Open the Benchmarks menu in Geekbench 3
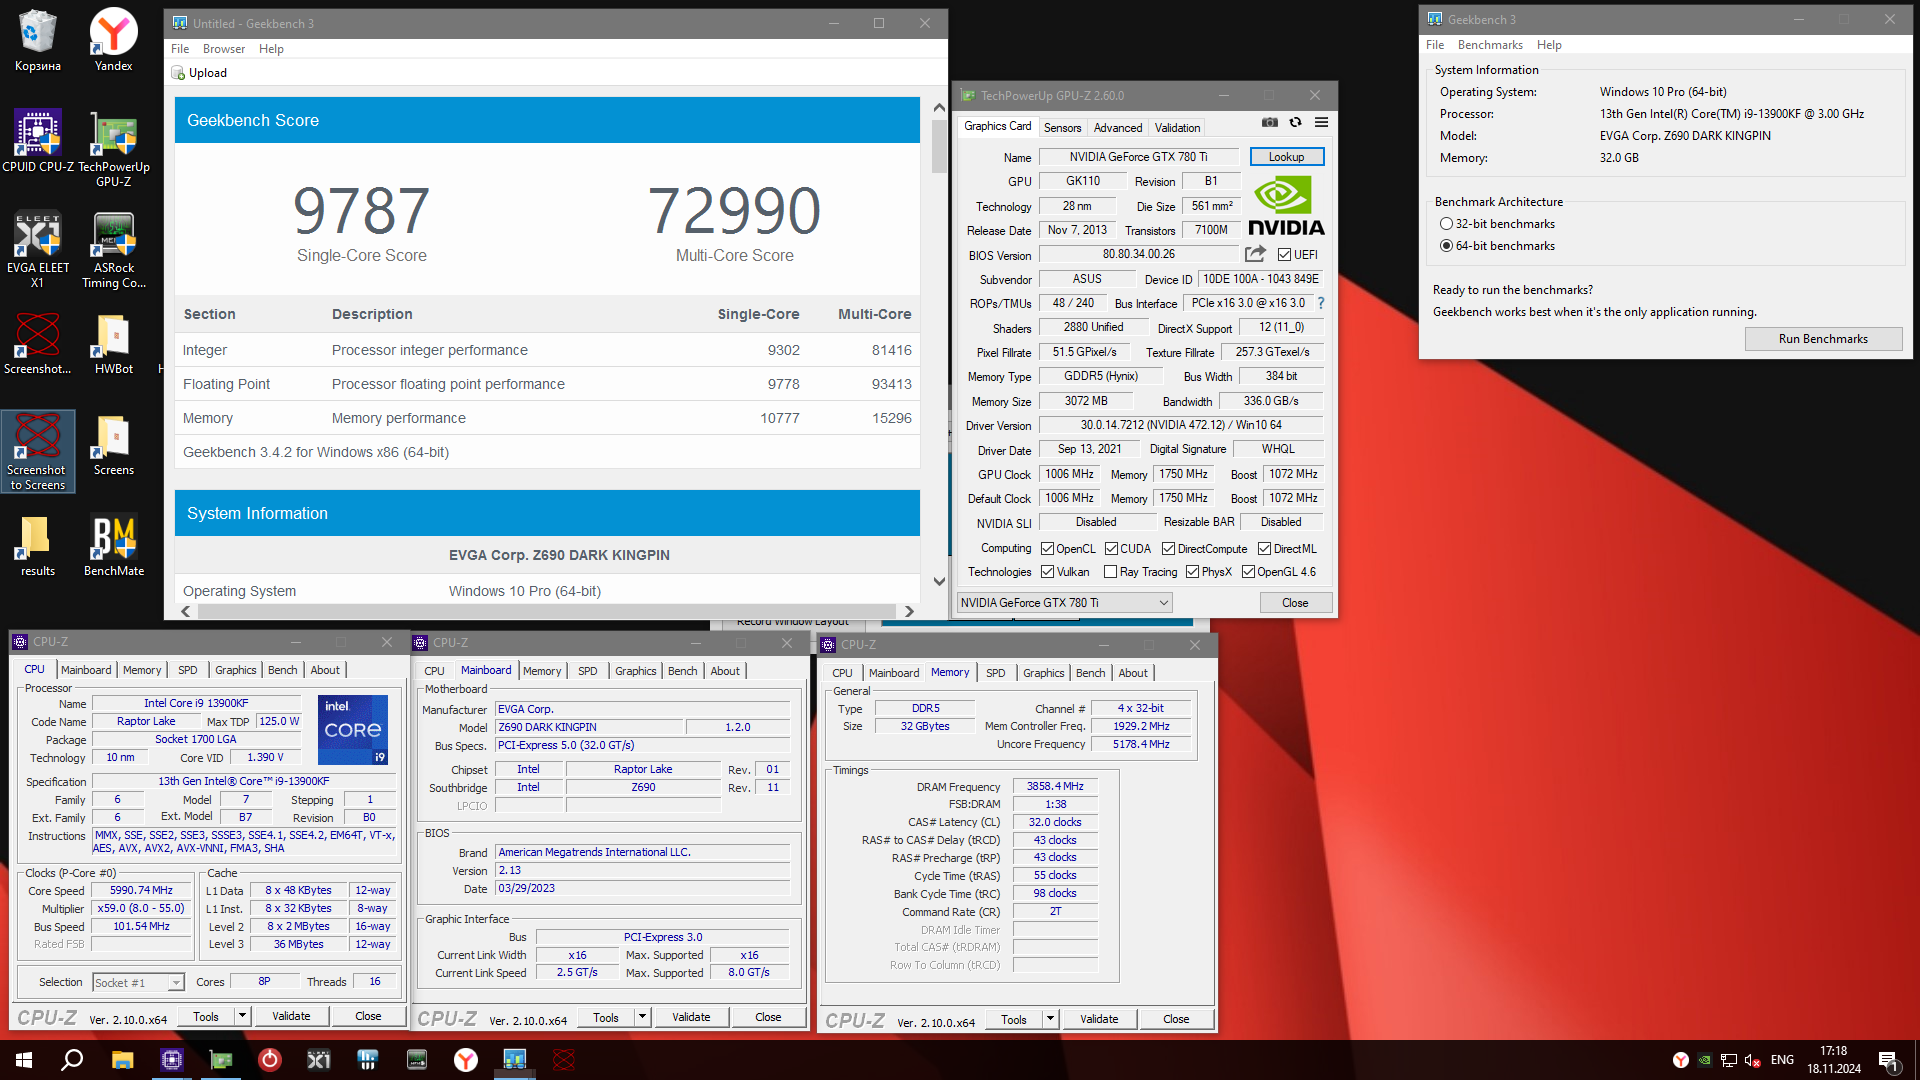This screenshot has width=1920, height=1080. click(1490, 45)
